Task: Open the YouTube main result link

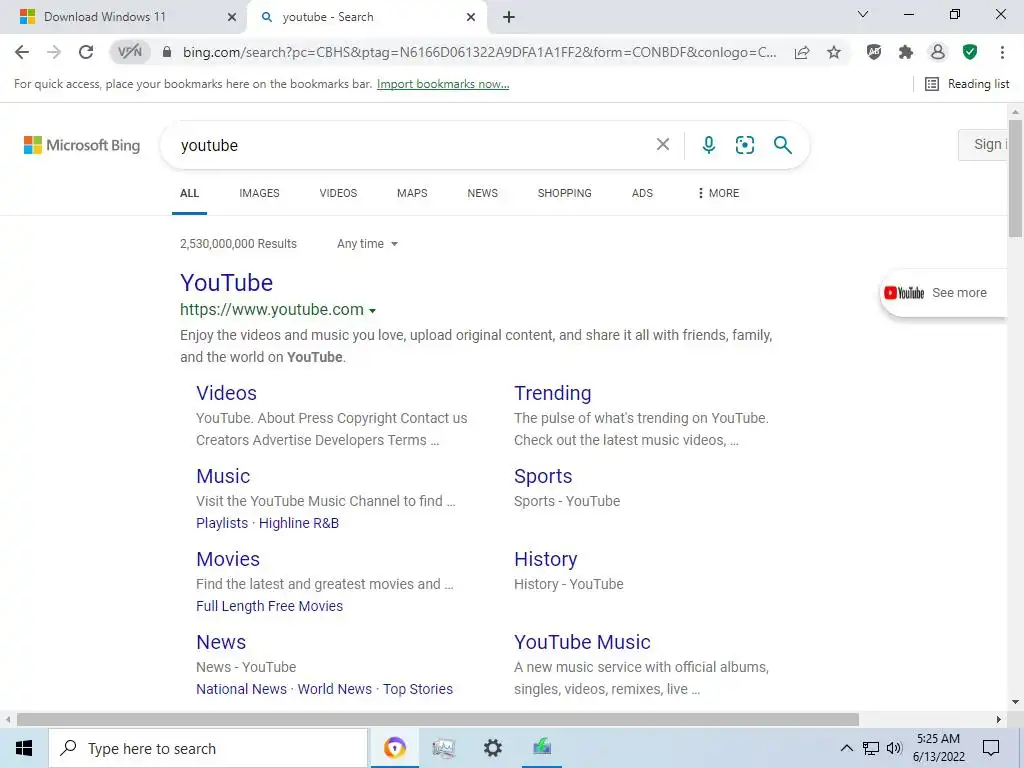Action: click(x=227, y=283)
